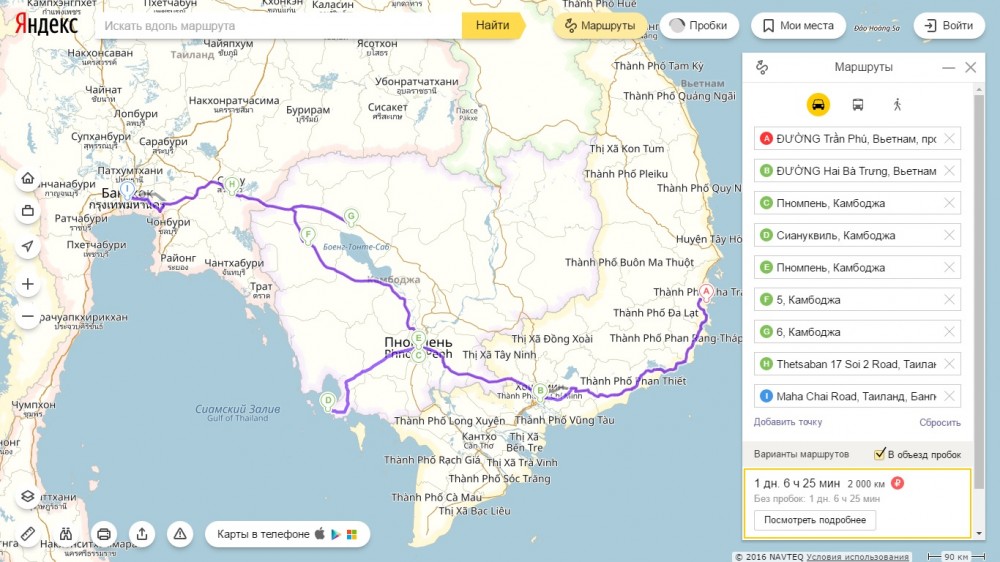
Task: Click map marker G on the map
Action: point(351,216)
